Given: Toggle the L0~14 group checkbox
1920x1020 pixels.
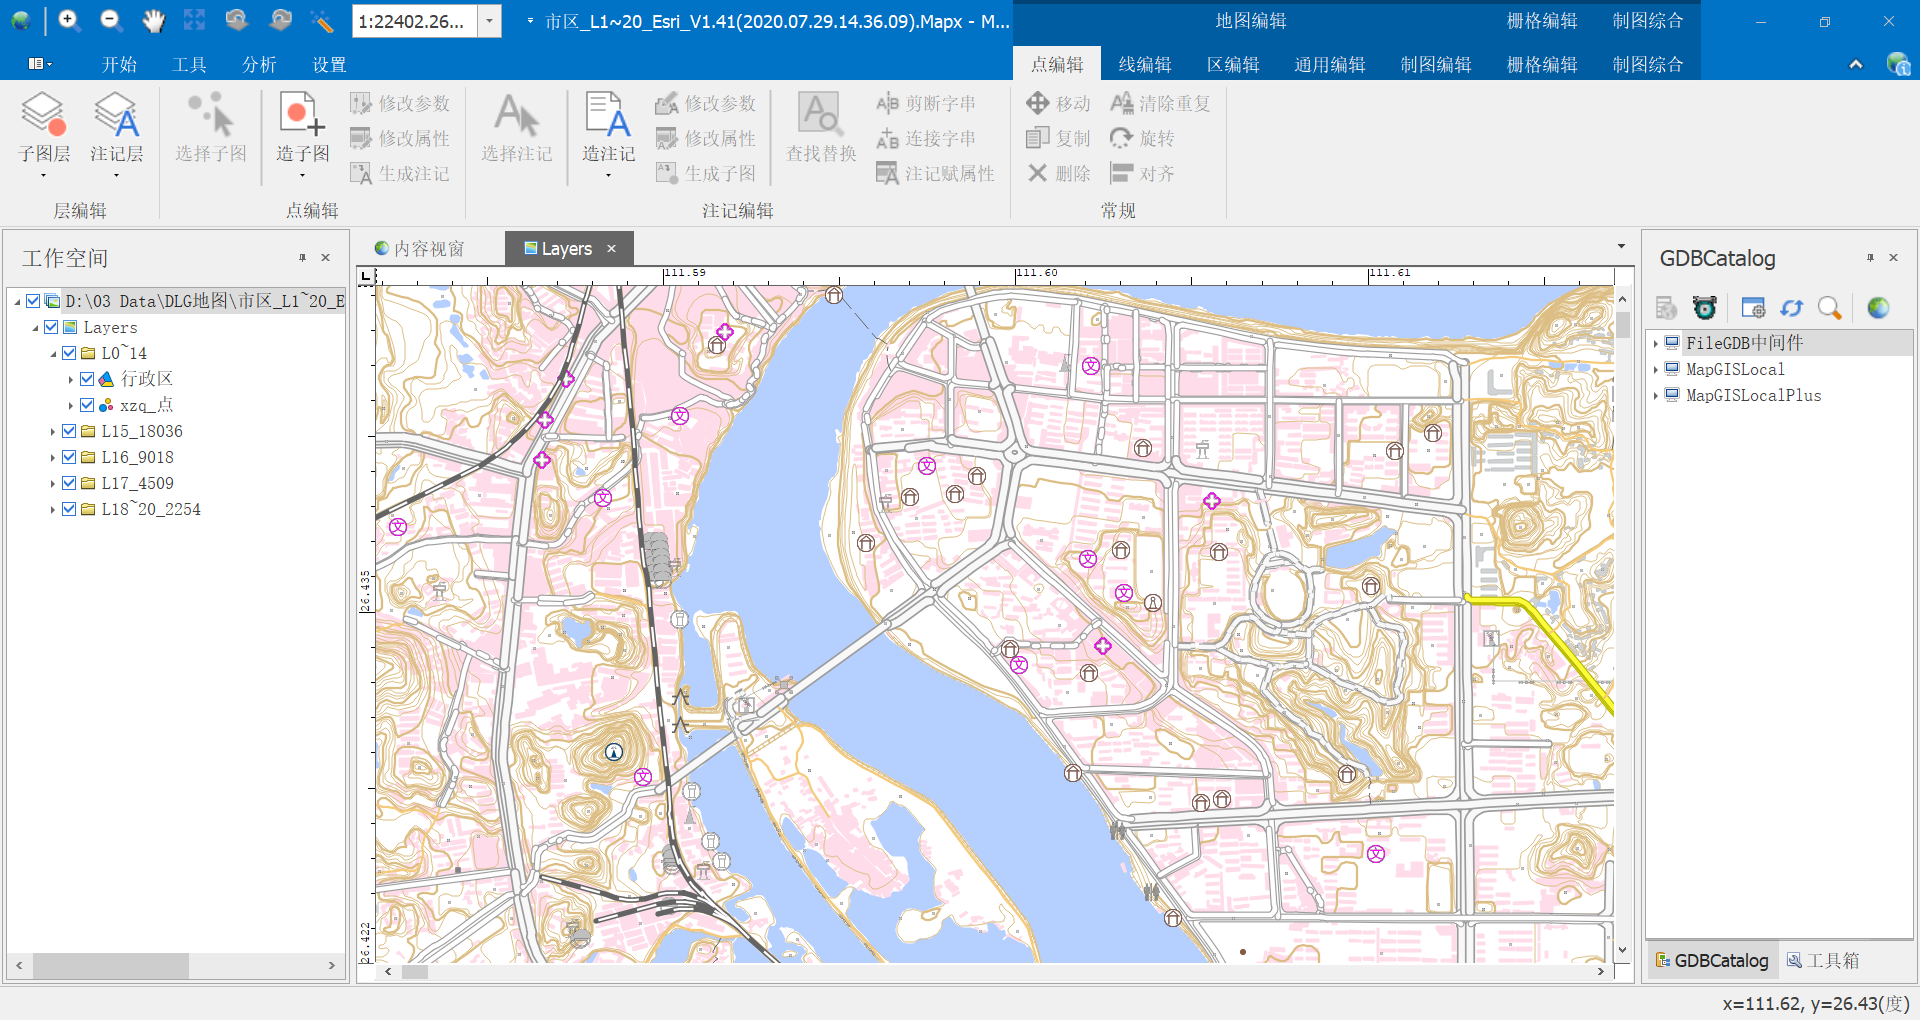Looking at the screenshot, I should [x=69, y=353].
